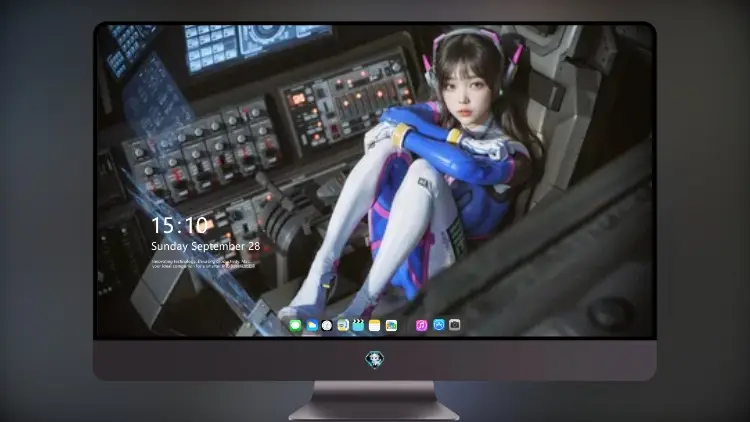The image size is (750, 422).
Task: Open the yellow Notes app in dock
Action: pos(375,326)
